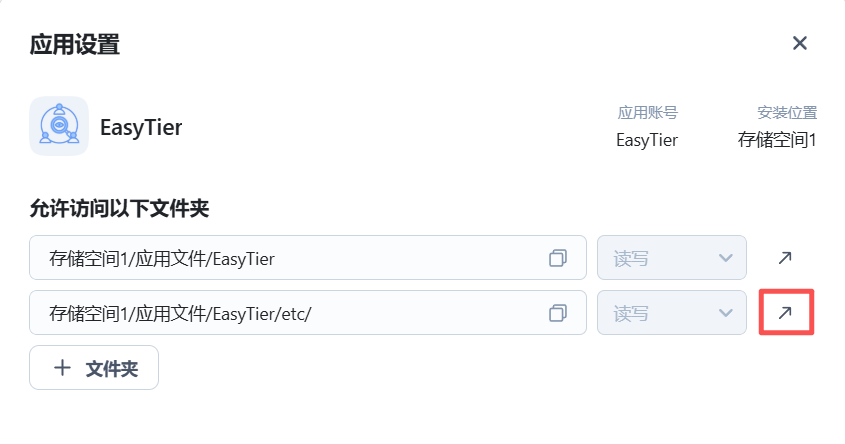Click the 存储空间1/应用文件/EasyTier/etc/ path field

point(308,313)
